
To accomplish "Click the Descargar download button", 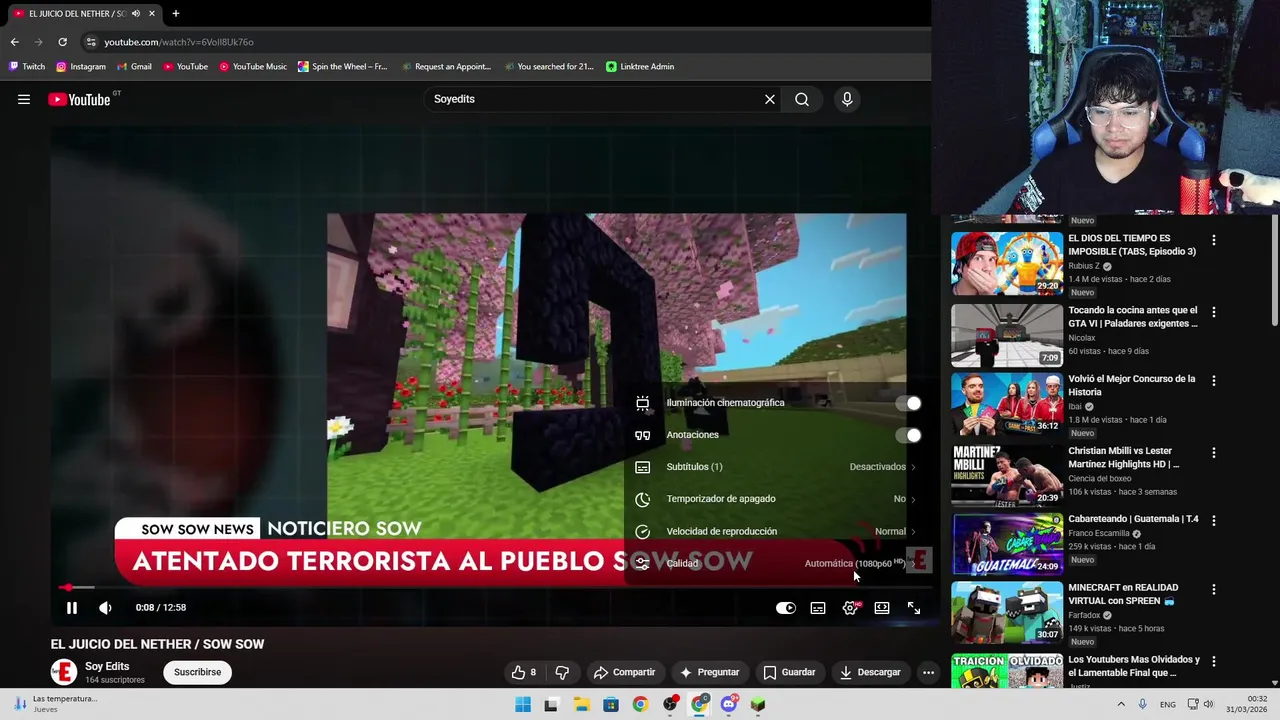I will [x=870, y=672].
